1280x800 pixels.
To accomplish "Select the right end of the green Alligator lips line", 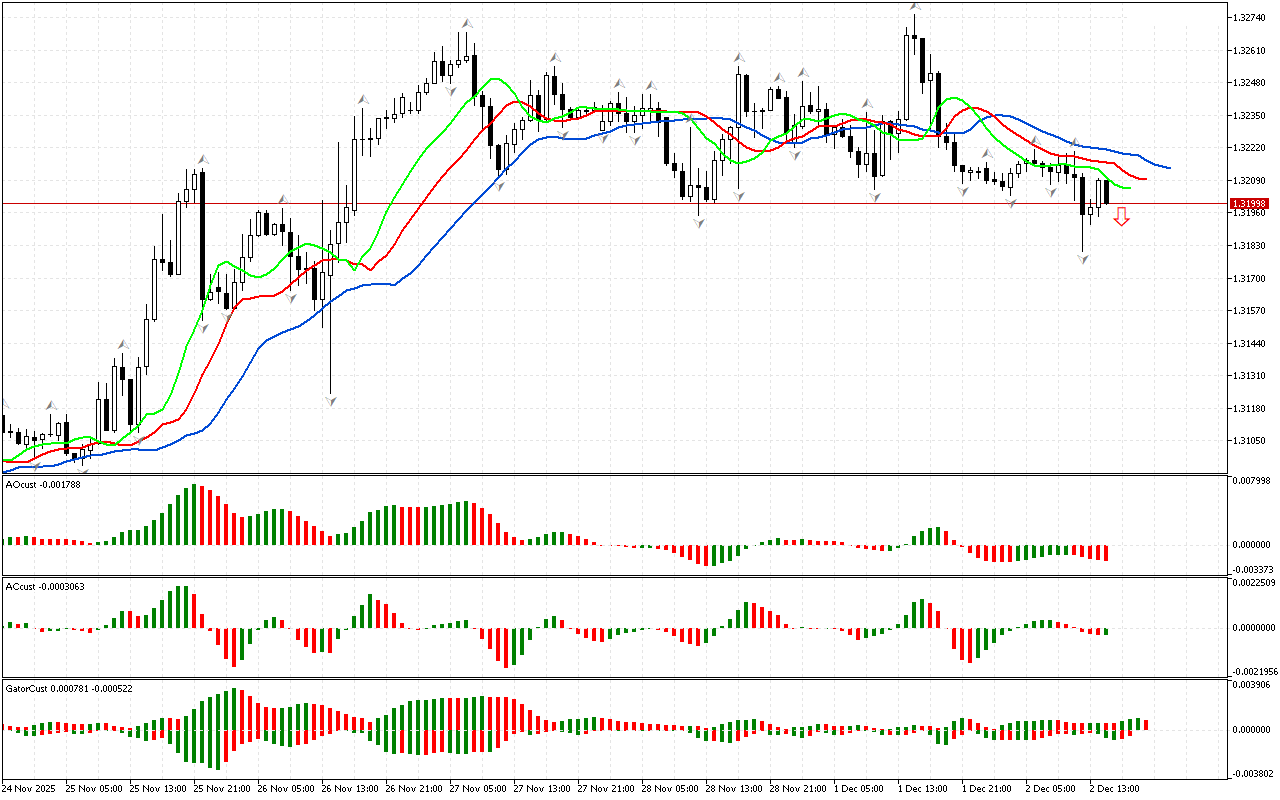I will [x=1130, y=188].
